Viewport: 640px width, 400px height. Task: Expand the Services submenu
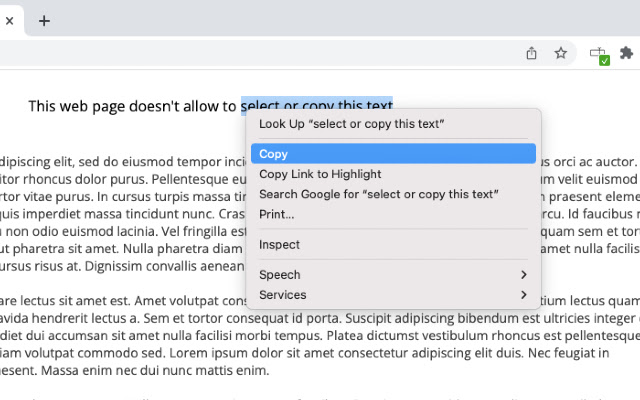tap(393, 295)
